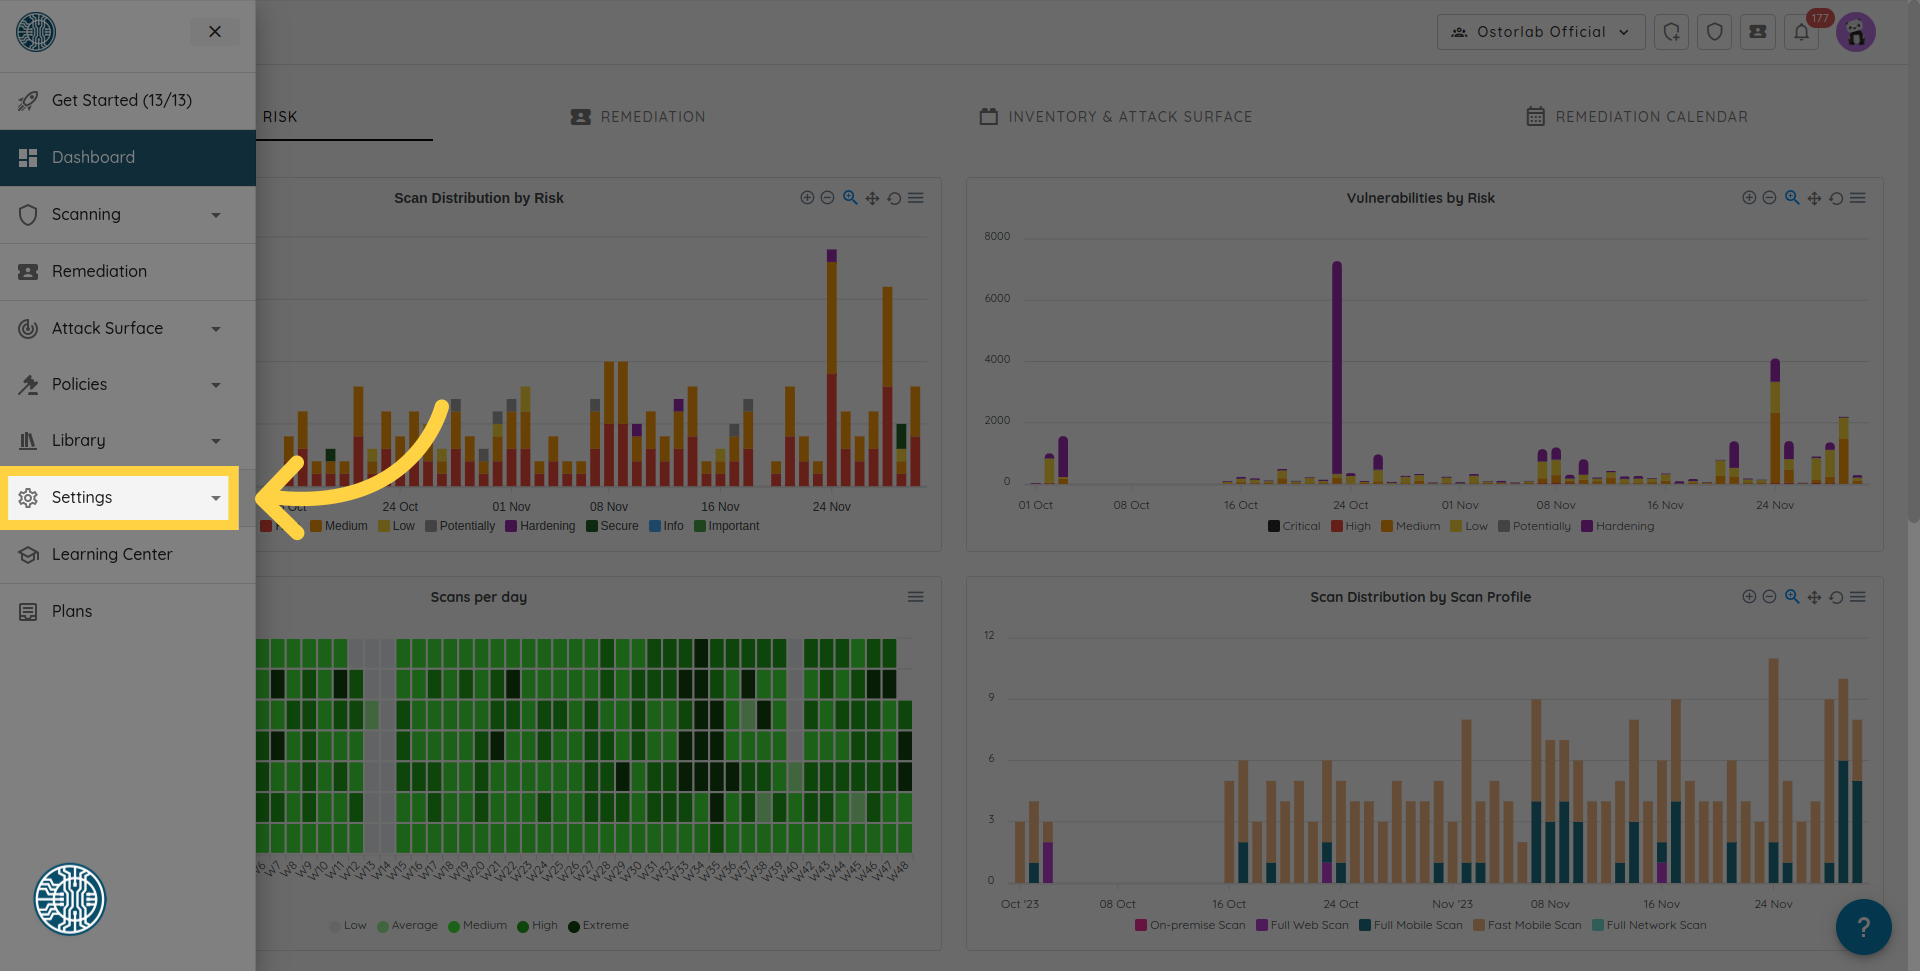Go to Plans in the sidebar
This screenshot has height=971, width=1920.
72,611
